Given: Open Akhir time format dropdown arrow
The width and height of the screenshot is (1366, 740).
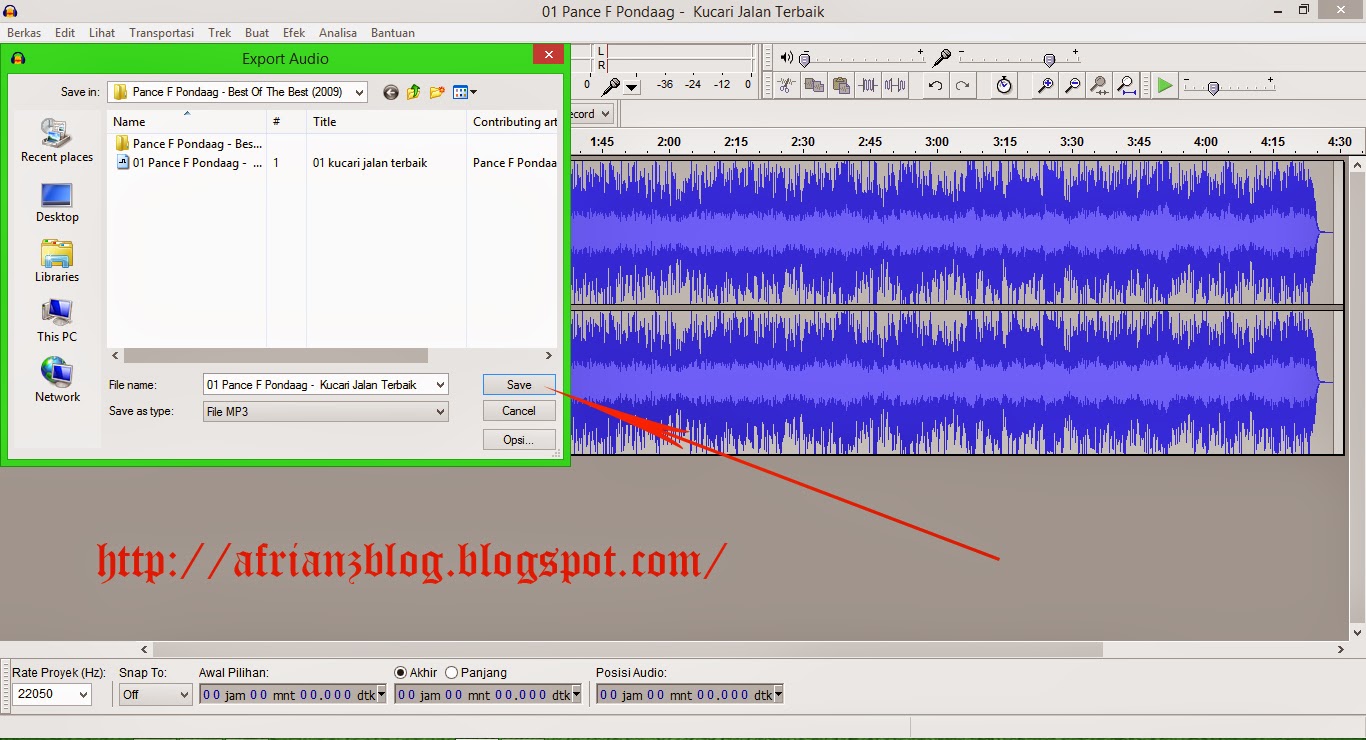Looking at the screenshot, I should pyautogui.click(x=576, y=694).
